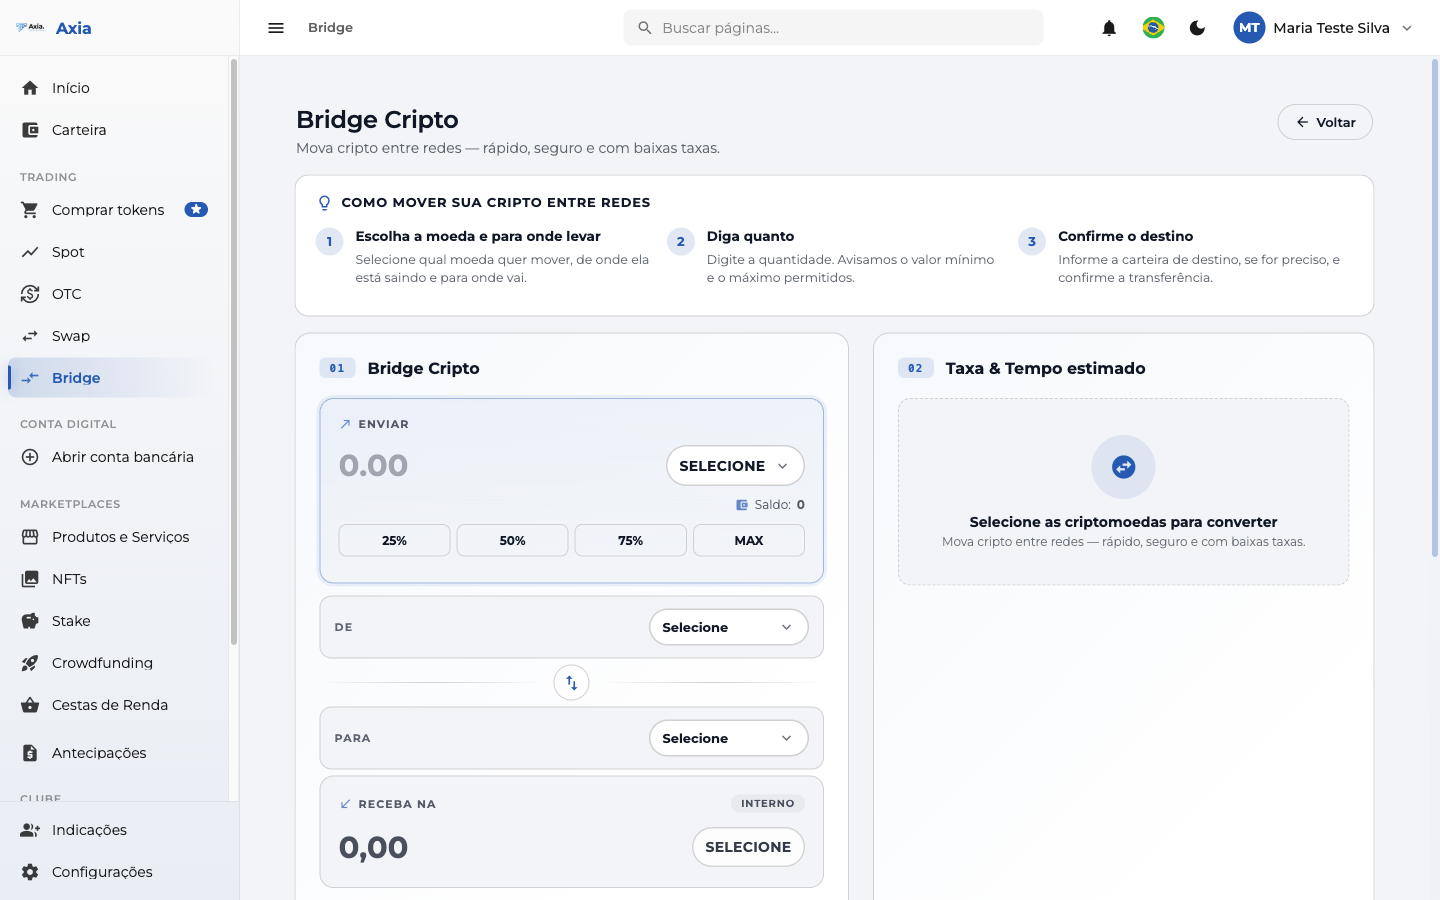Open the Stake piggy bank icon
The width and height of the screenshot is (1440, 900).
(x=30, y=621)
